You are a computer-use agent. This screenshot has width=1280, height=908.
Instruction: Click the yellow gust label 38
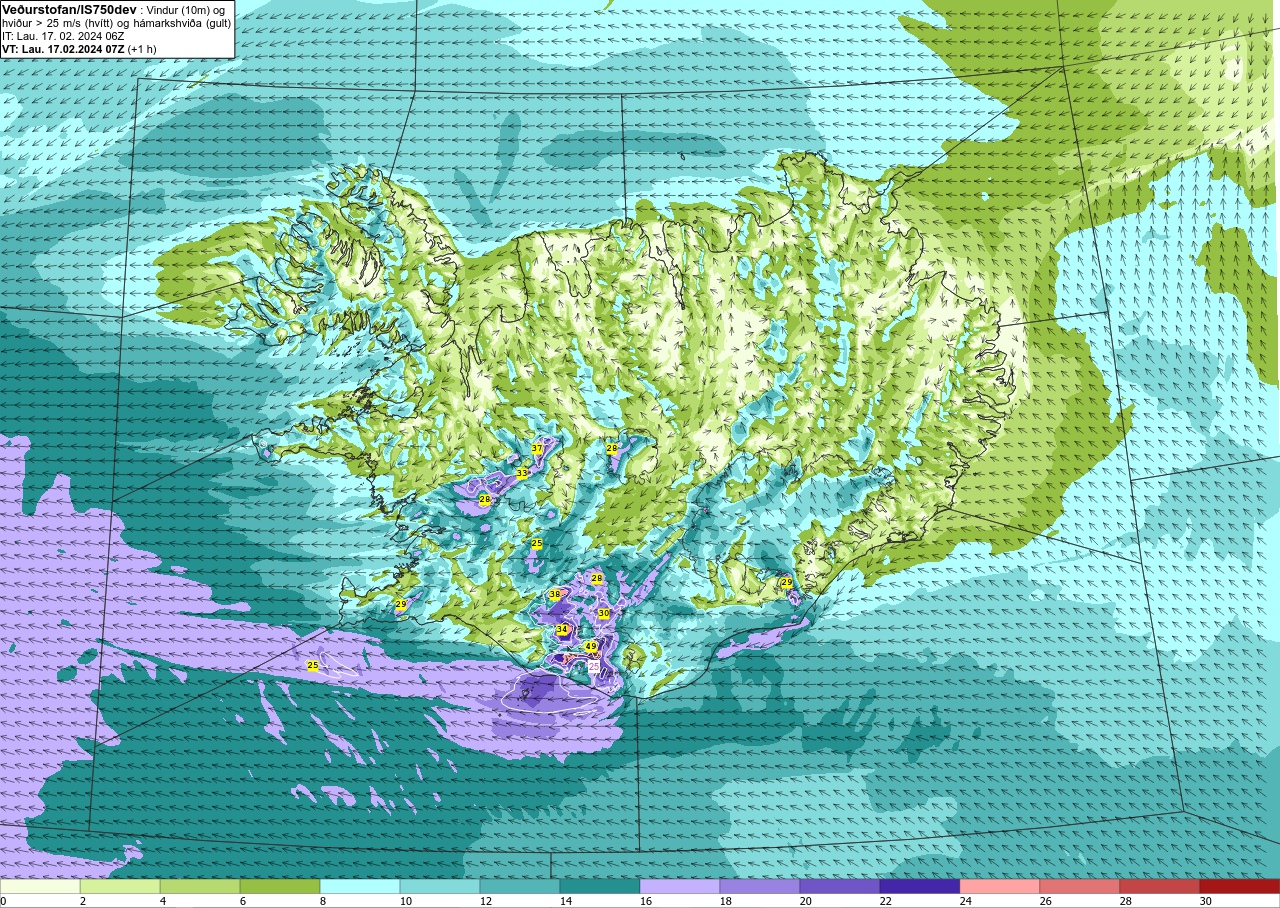pos(555,594)
